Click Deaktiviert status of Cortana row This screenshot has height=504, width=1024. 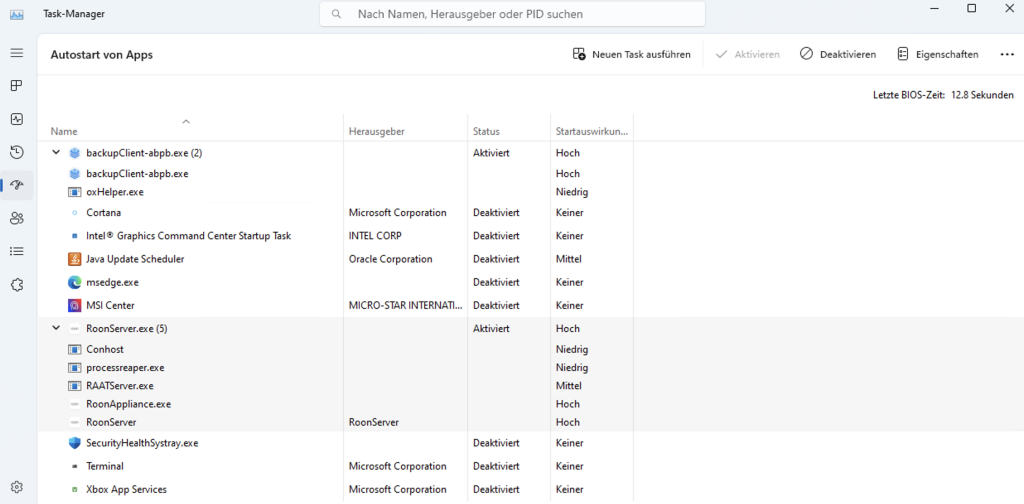tap(496, 213)
